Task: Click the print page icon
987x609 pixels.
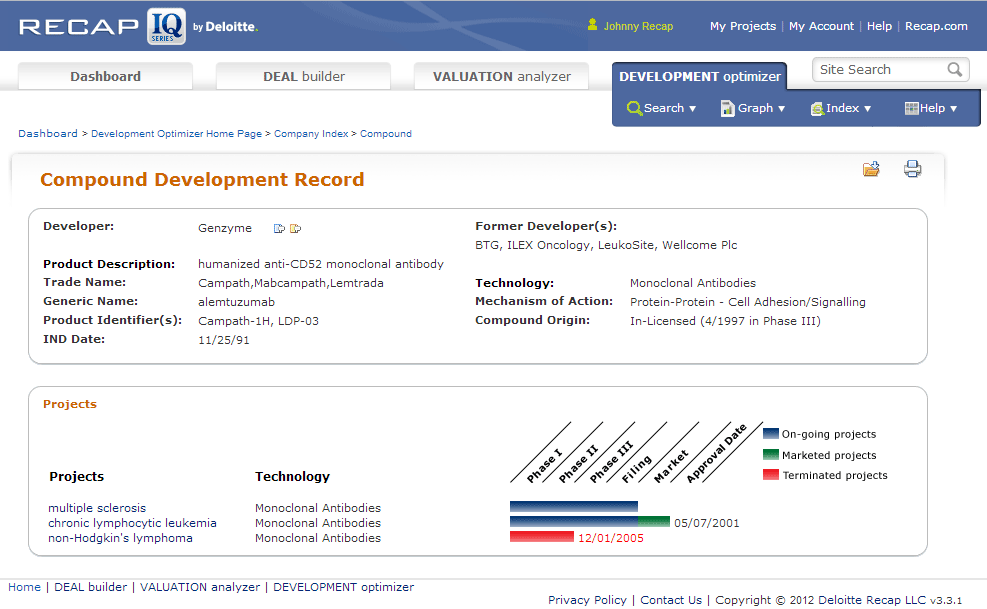Action: pyautogui.click(x=912, y=169)
